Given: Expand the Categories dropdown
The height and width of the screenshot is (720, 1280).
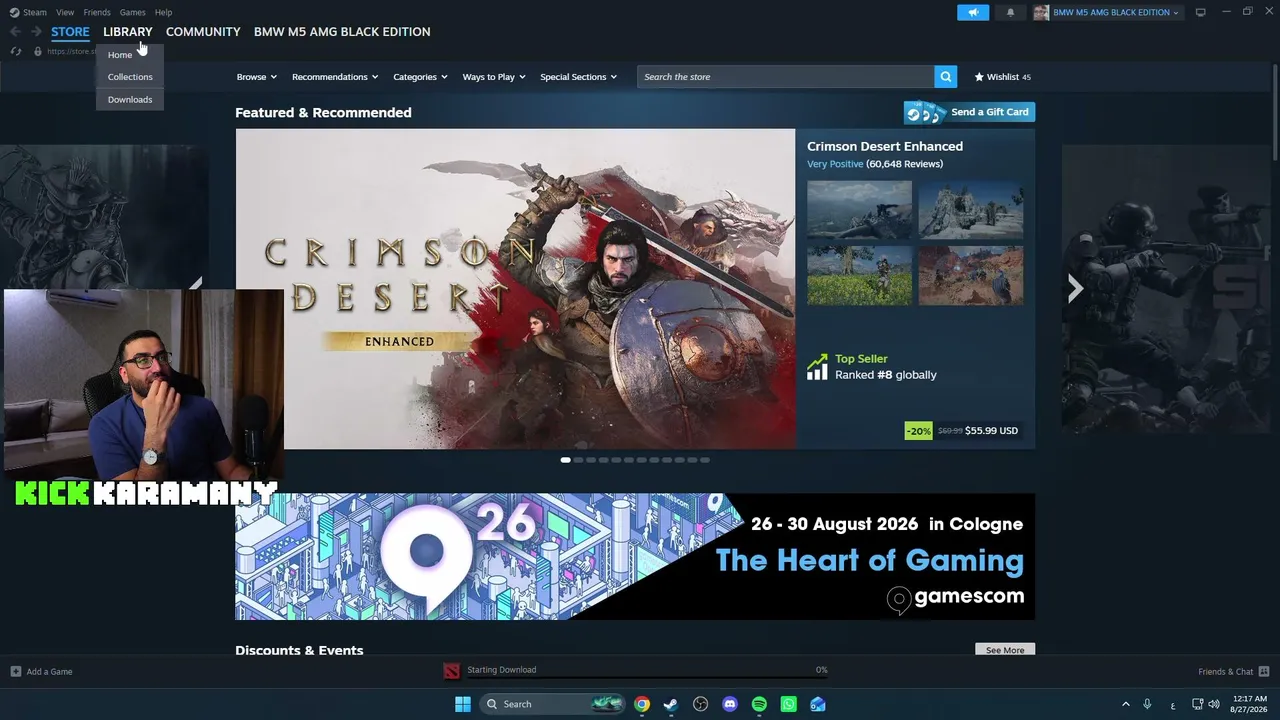Looking at the screenshot, I should pyautogui.click(x=420, y=77).
